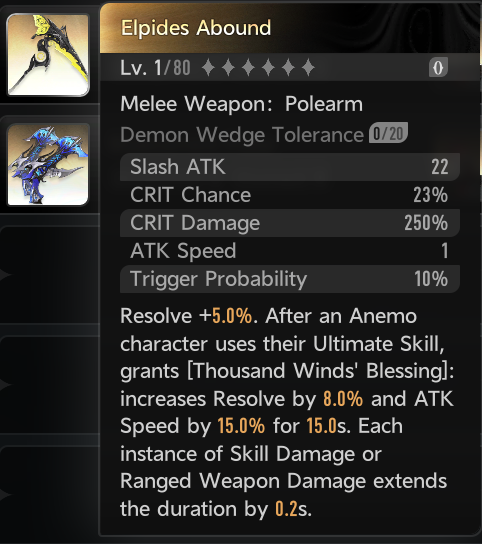Image resolution: width=482 pixels, height=544 pixels.
Task: Click the first star in the level row
Action: click(208, 67)
